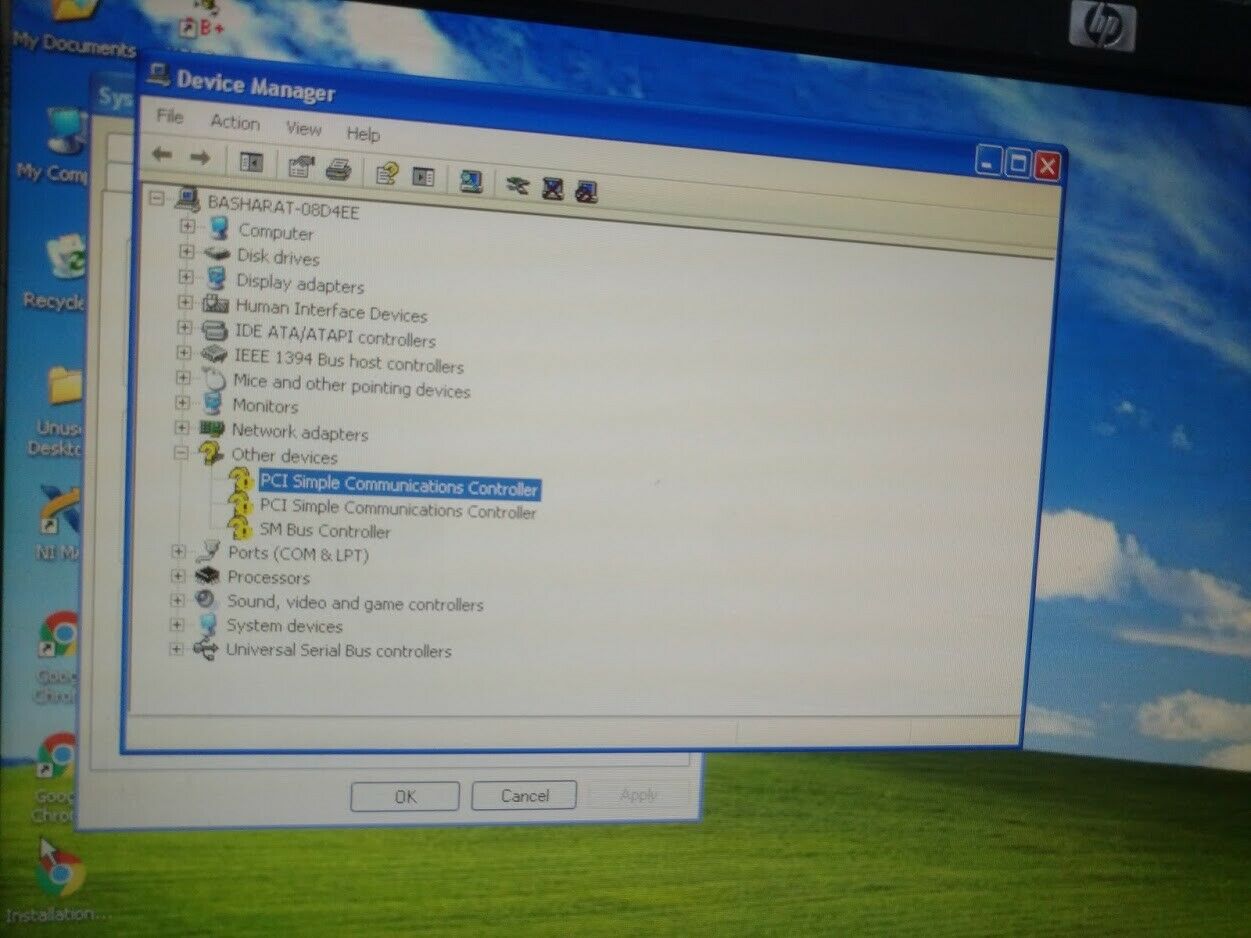Open Properties via the toolbar icon
Image resolution: width=1251 pixels, height=938 pixels.
[x=300, y=167]
